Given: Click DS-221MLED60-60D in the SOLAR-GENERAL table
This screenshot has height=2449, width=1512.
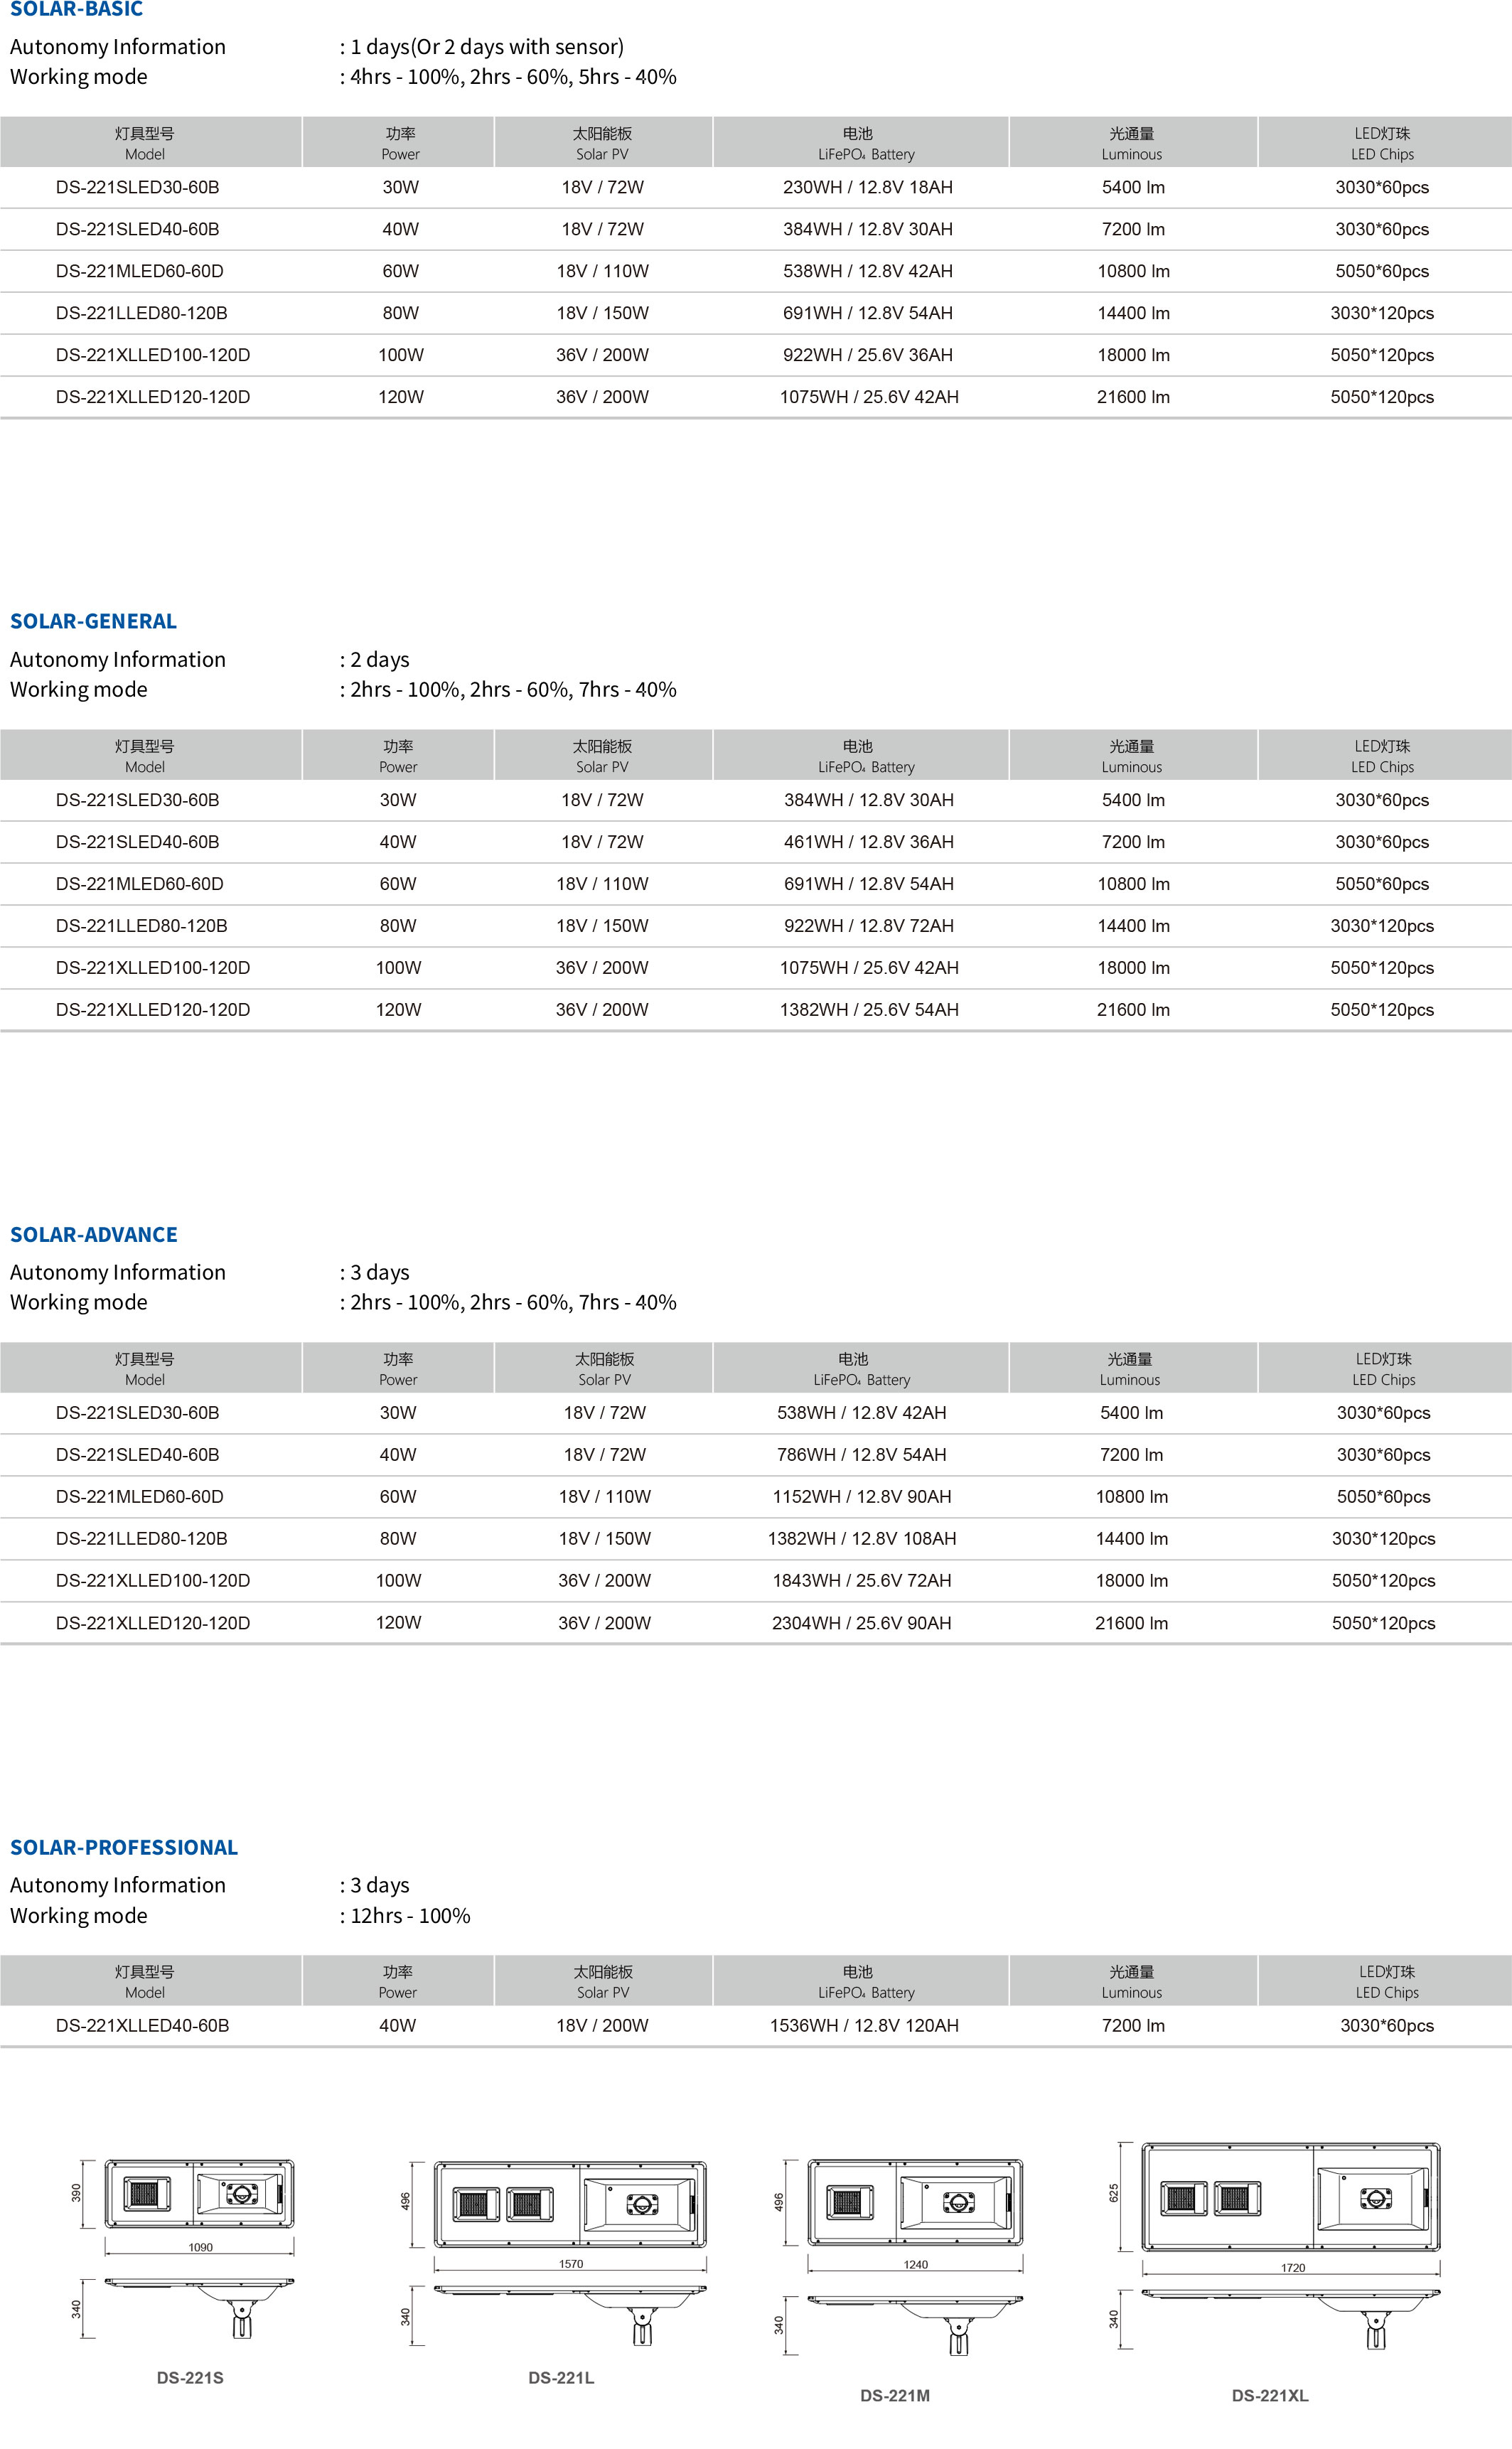Looking at the screenshot, I should (140, 884).
